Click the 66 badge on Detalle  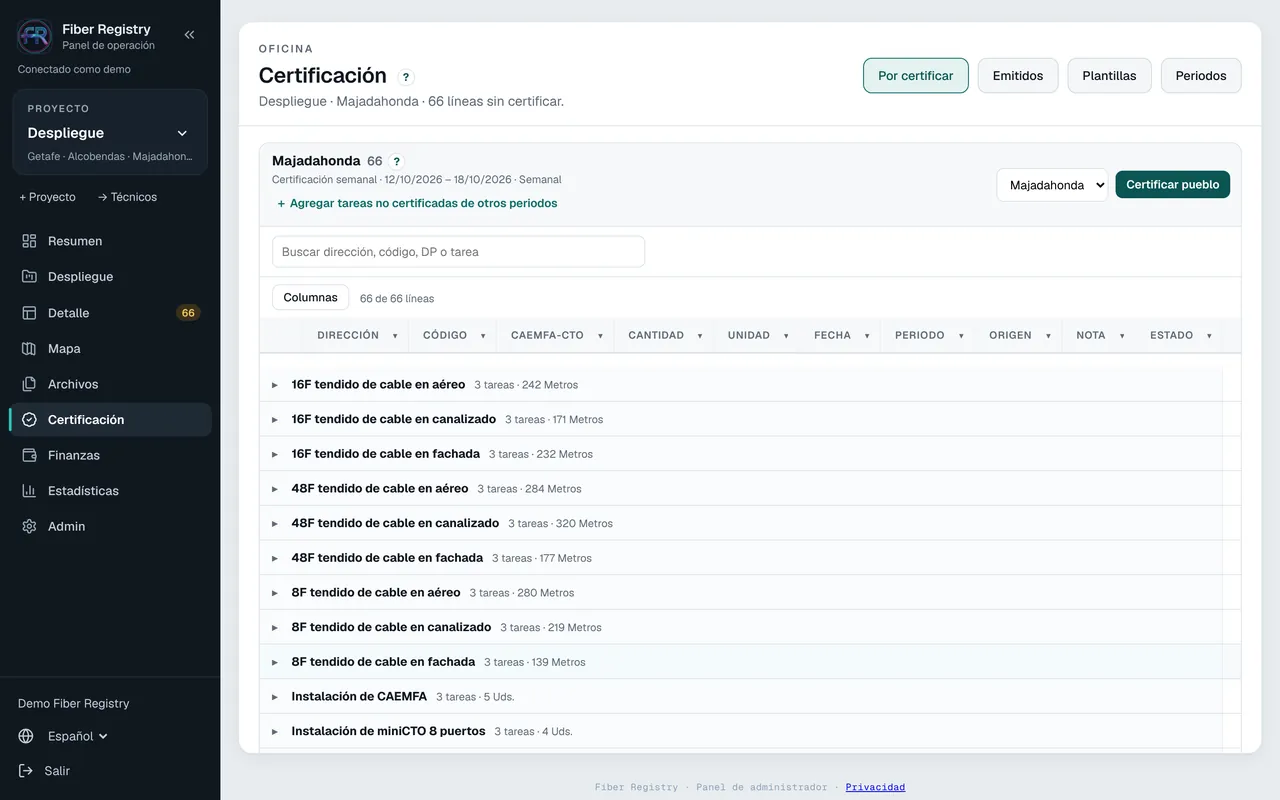(188, 313)
